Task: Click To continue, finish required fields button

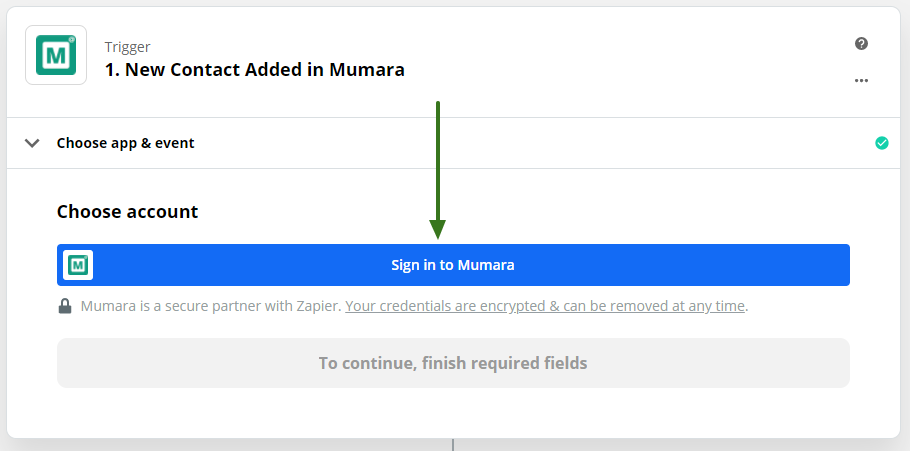Action: [x=453, y=363]
